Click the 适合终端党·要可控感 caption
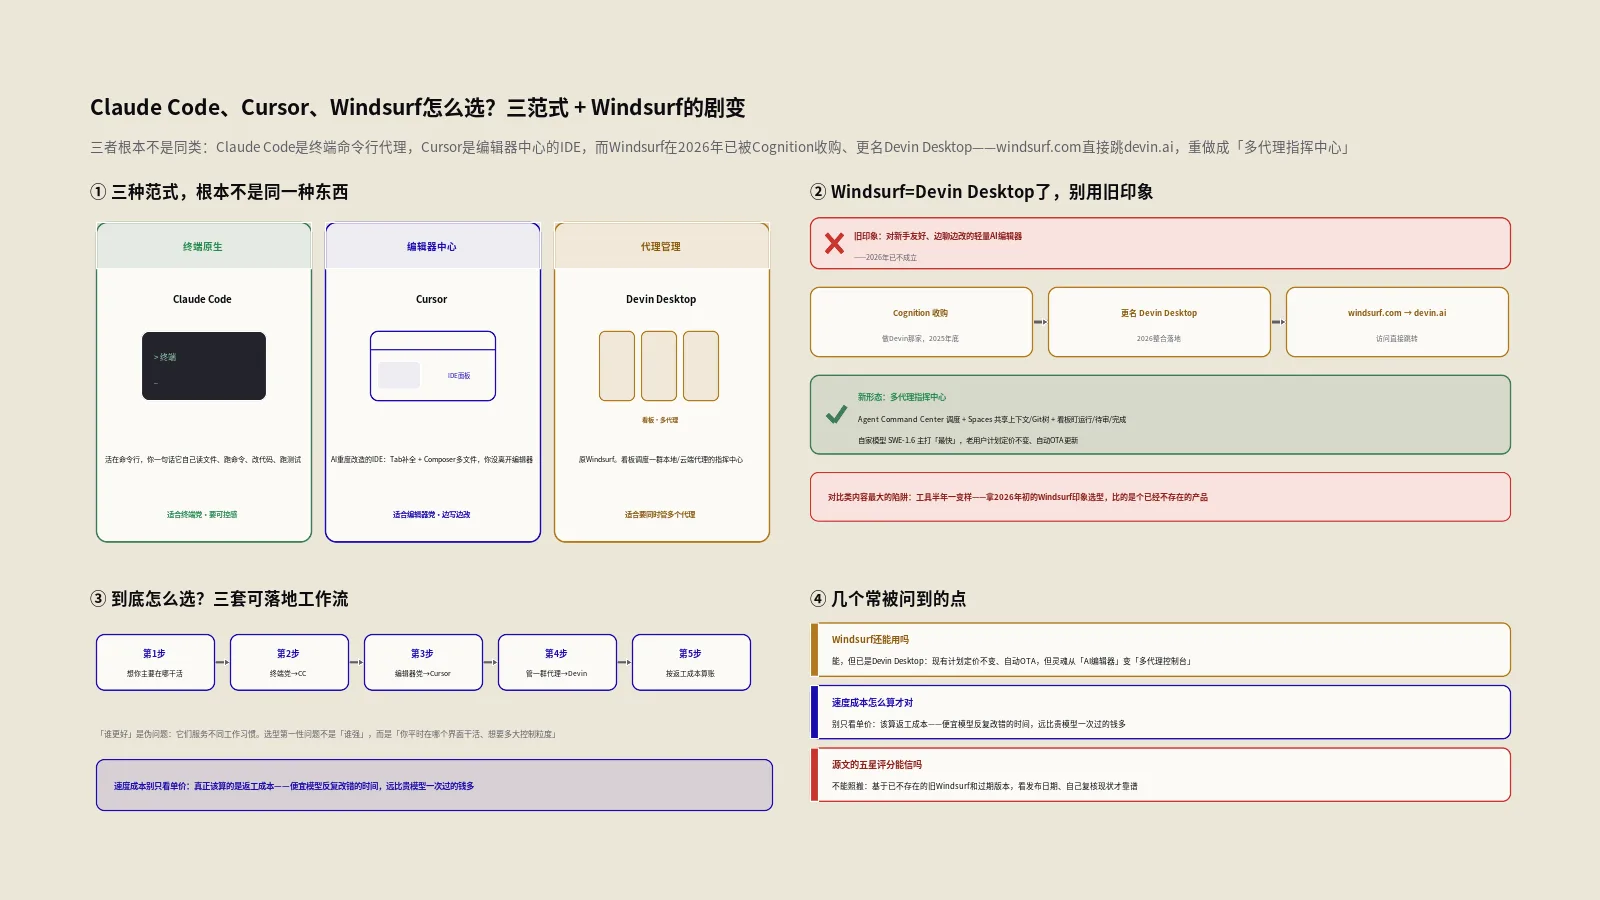This screenshot has width=1600, height=900. [202, 515]
